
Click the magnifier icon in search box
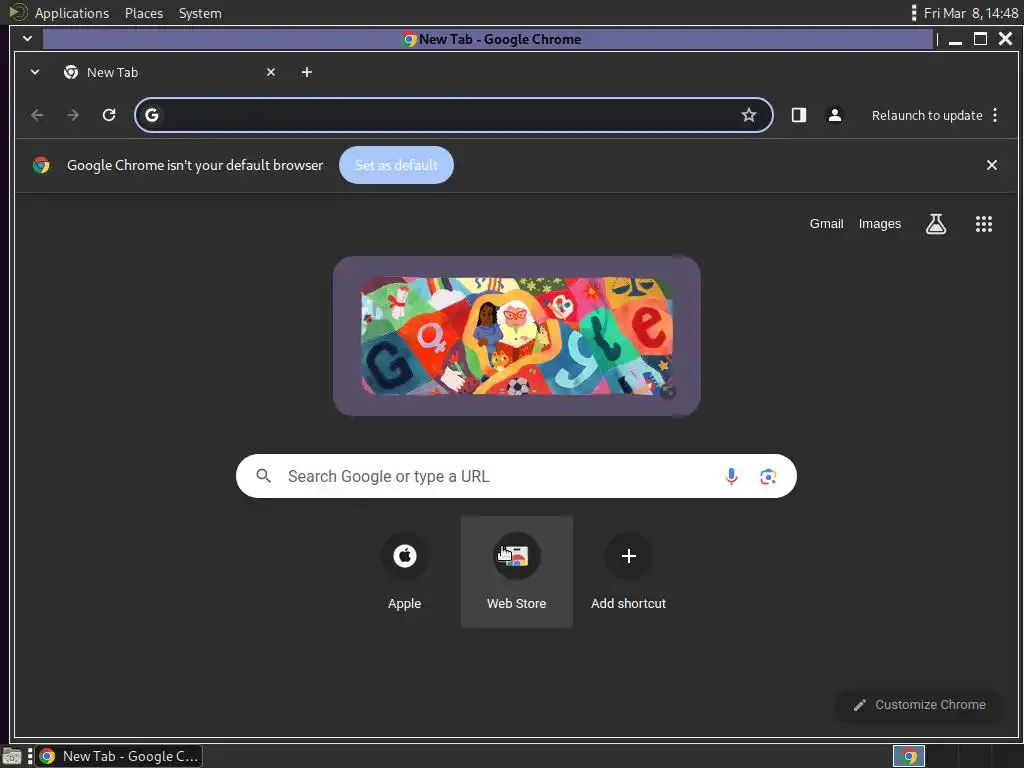(263, 476)
